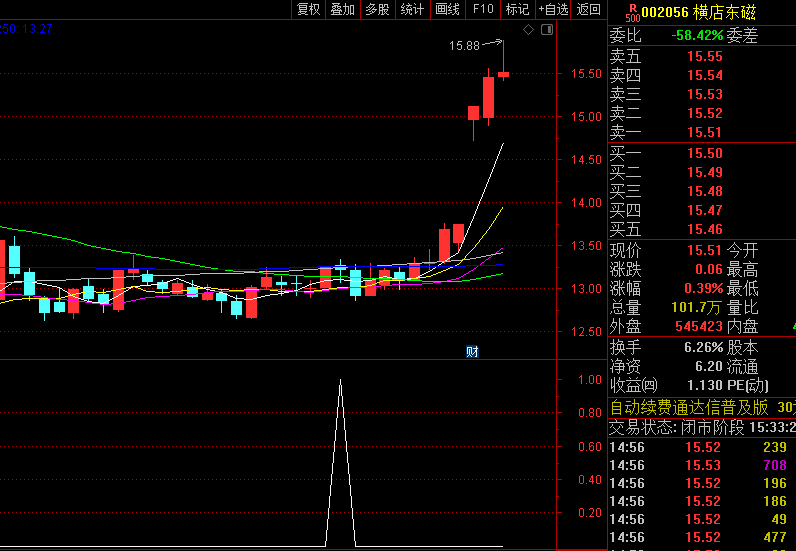
Task: Open the 自动续费通达信普及版 promotion link
Action: 689,408
